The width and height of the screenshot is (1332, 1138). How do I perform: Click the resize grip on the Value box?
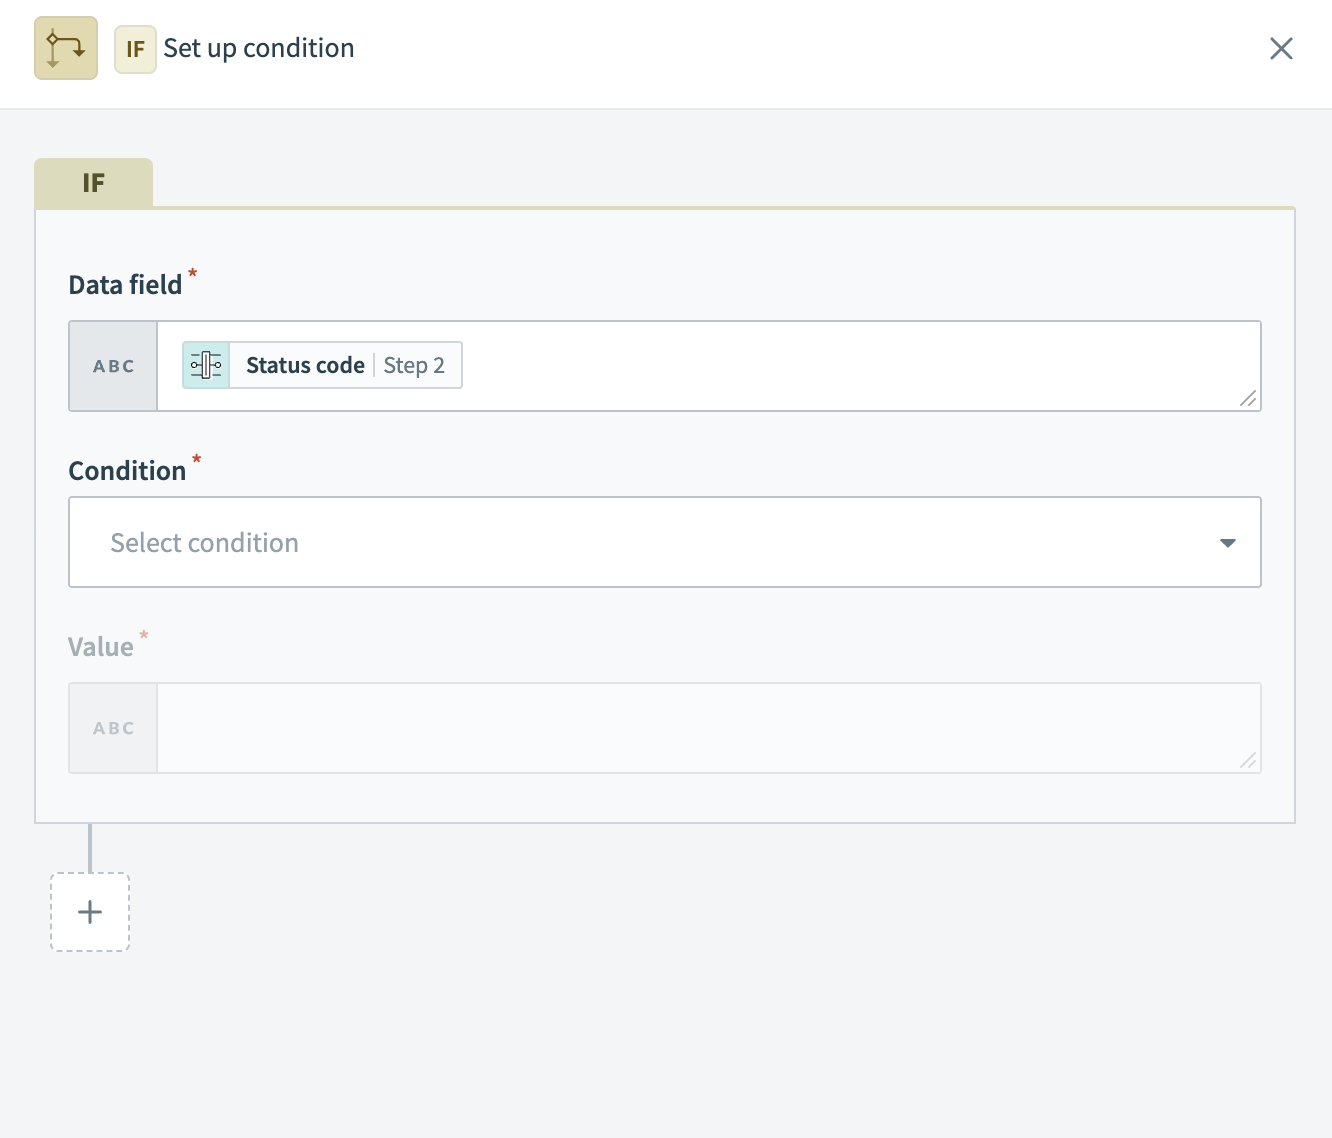pos(1246,761)
